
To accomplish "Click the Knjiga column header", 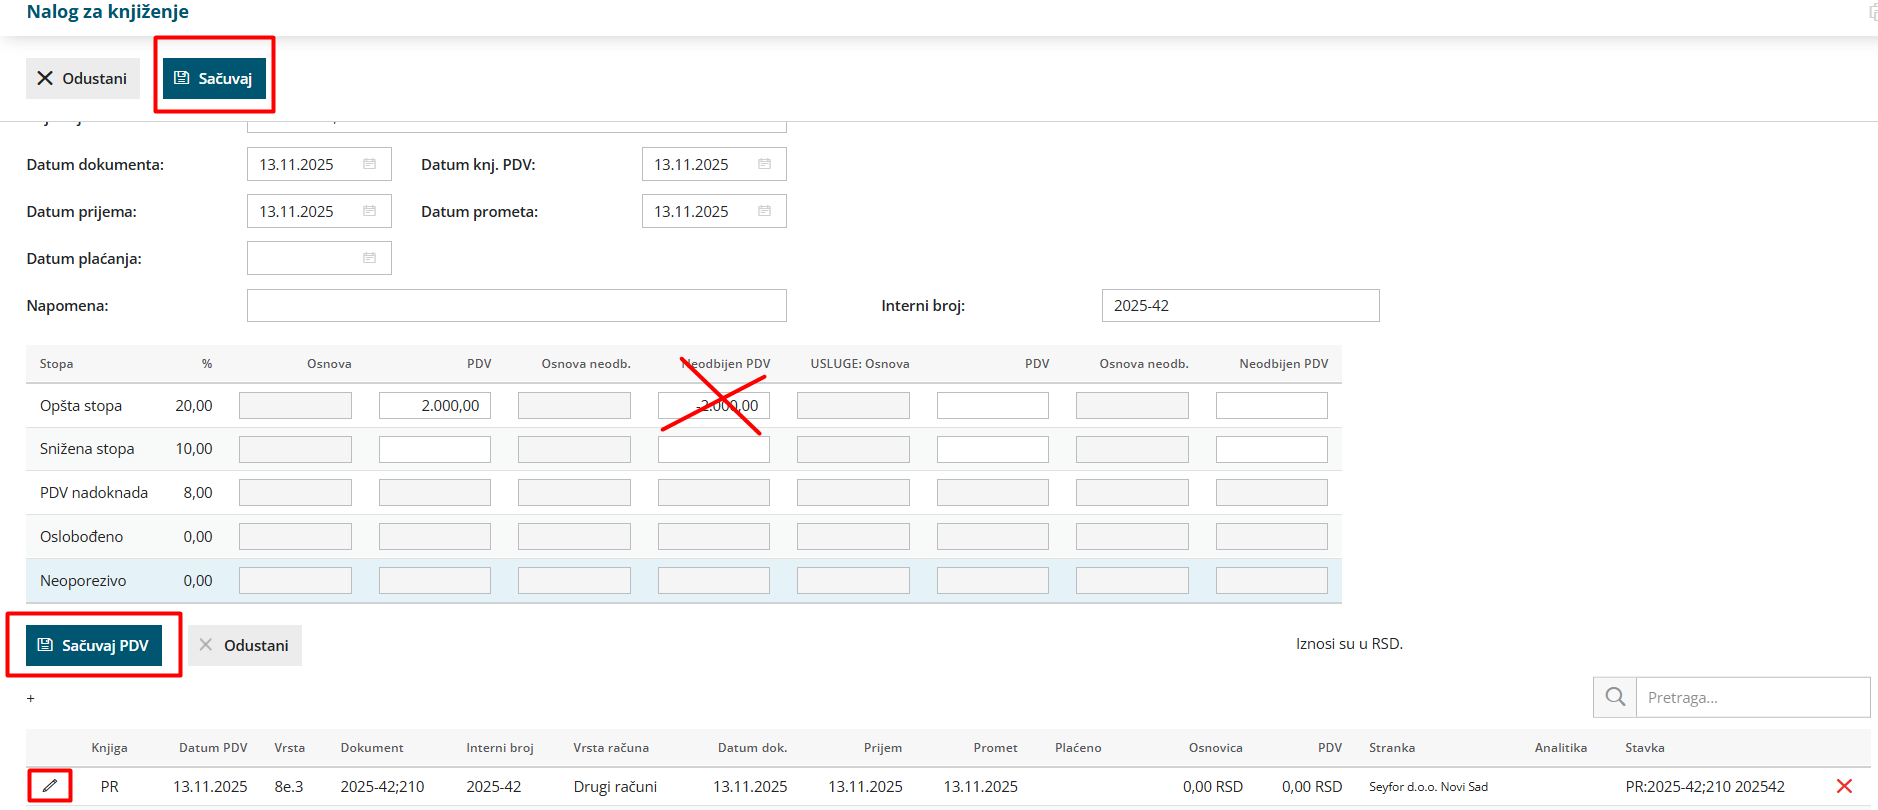I will coord(109,747).
